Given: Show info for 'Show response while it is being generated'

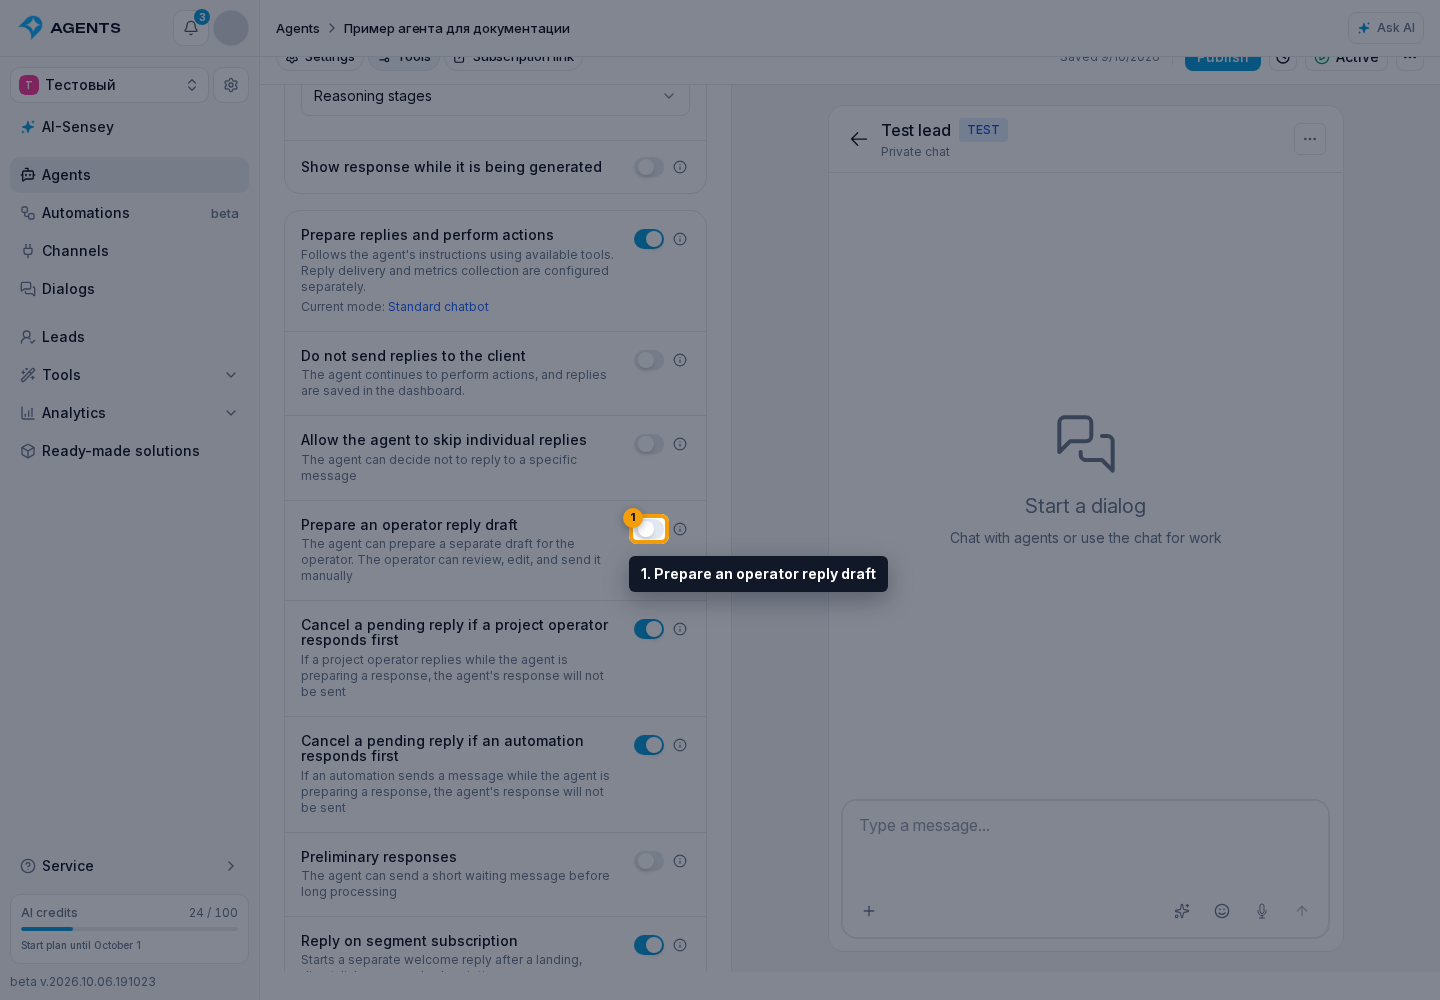Looking at the screenshot, I should click(x=680, y=167).
